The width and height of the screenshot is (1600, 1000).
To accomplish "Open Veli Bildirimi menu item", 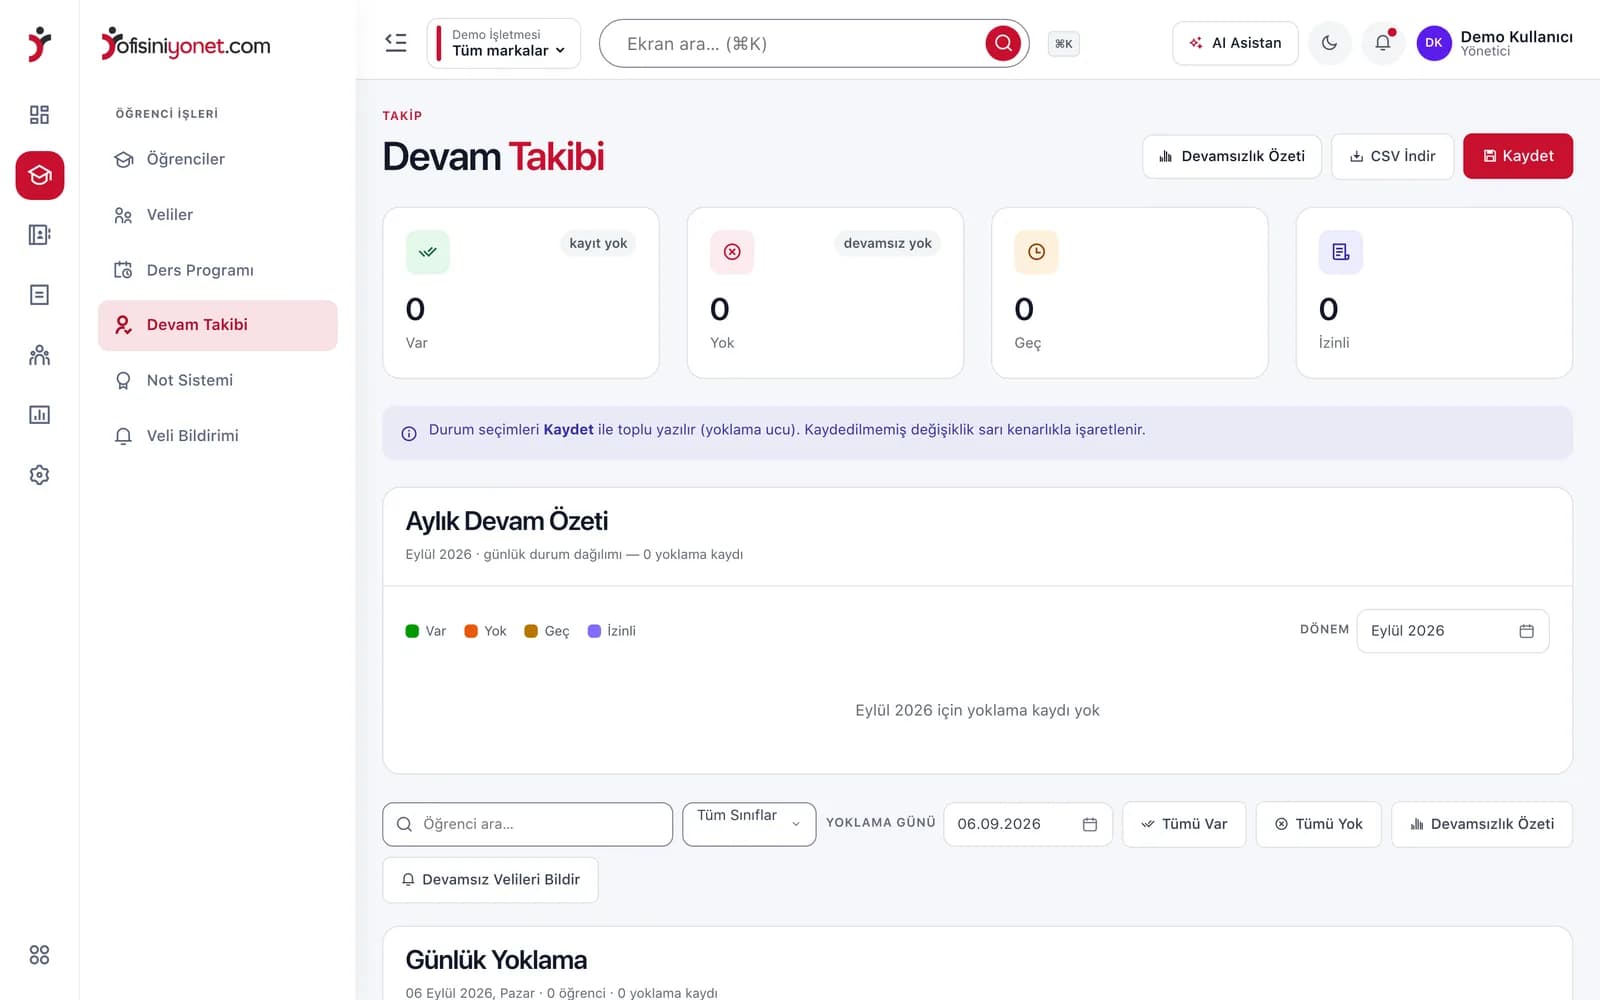I will click(218, 436).
